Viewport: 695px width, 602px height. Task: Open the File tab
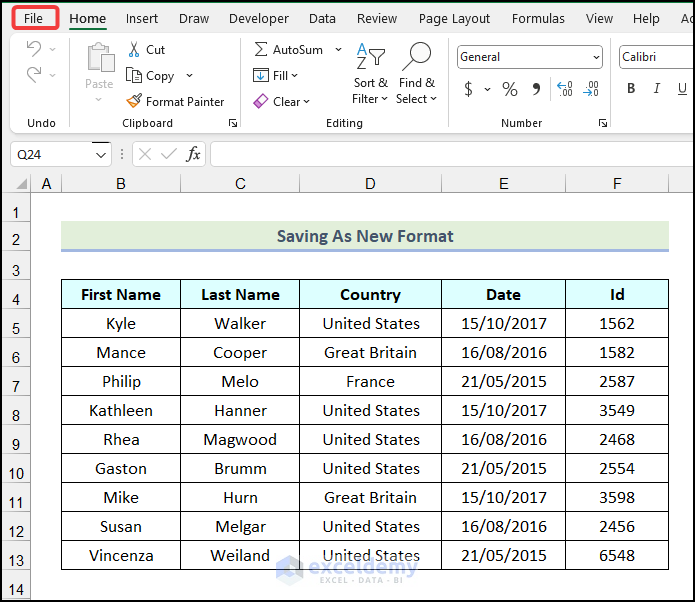click(x=34, y=18)
